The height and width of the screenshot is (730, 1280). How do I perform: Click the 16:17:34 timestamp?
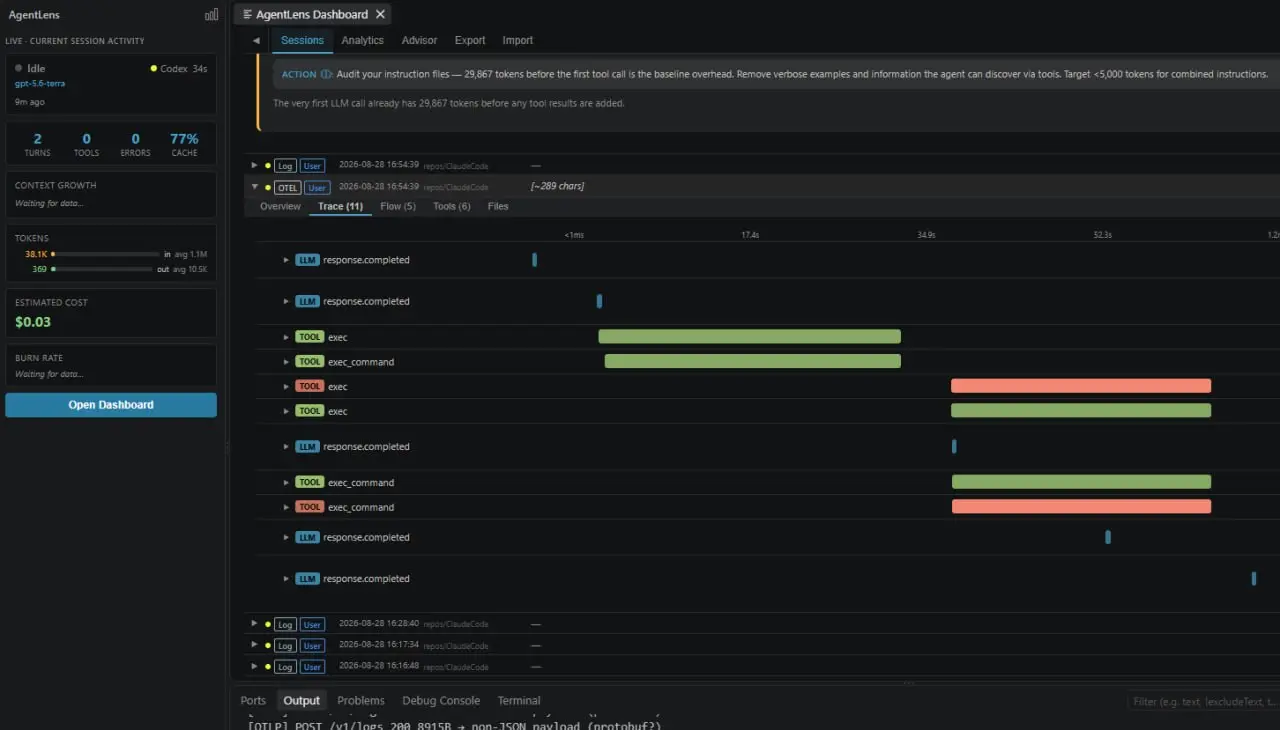pyautogui.click(x=379, y=645)
